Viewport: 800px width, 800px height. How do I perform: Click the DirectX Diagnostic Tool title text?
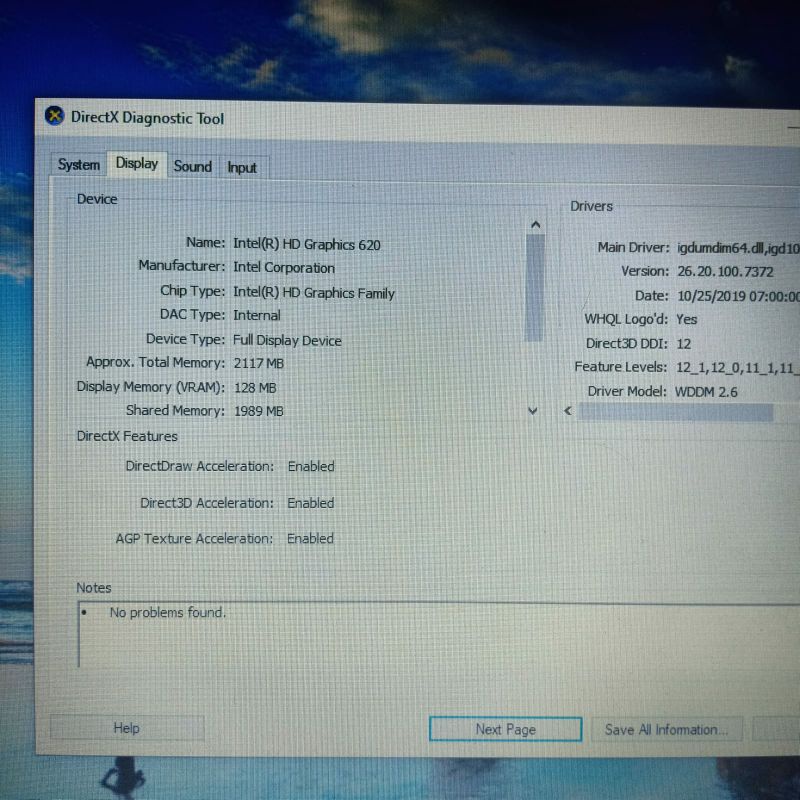pyautogui.click(x=147, y=118)
